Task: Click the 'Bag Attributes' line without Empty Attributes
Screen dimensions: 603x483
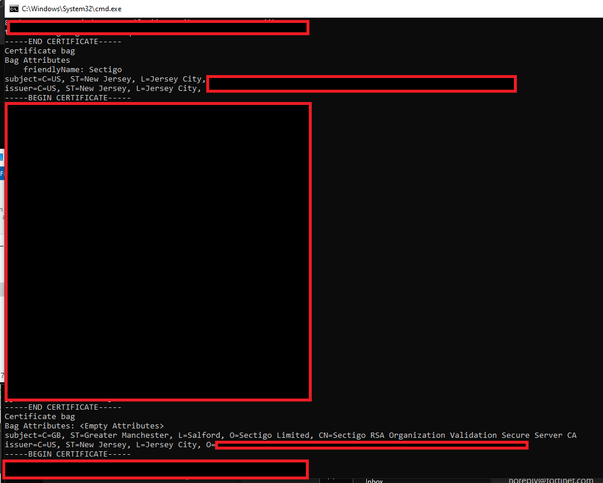Action: click(37, 60)
